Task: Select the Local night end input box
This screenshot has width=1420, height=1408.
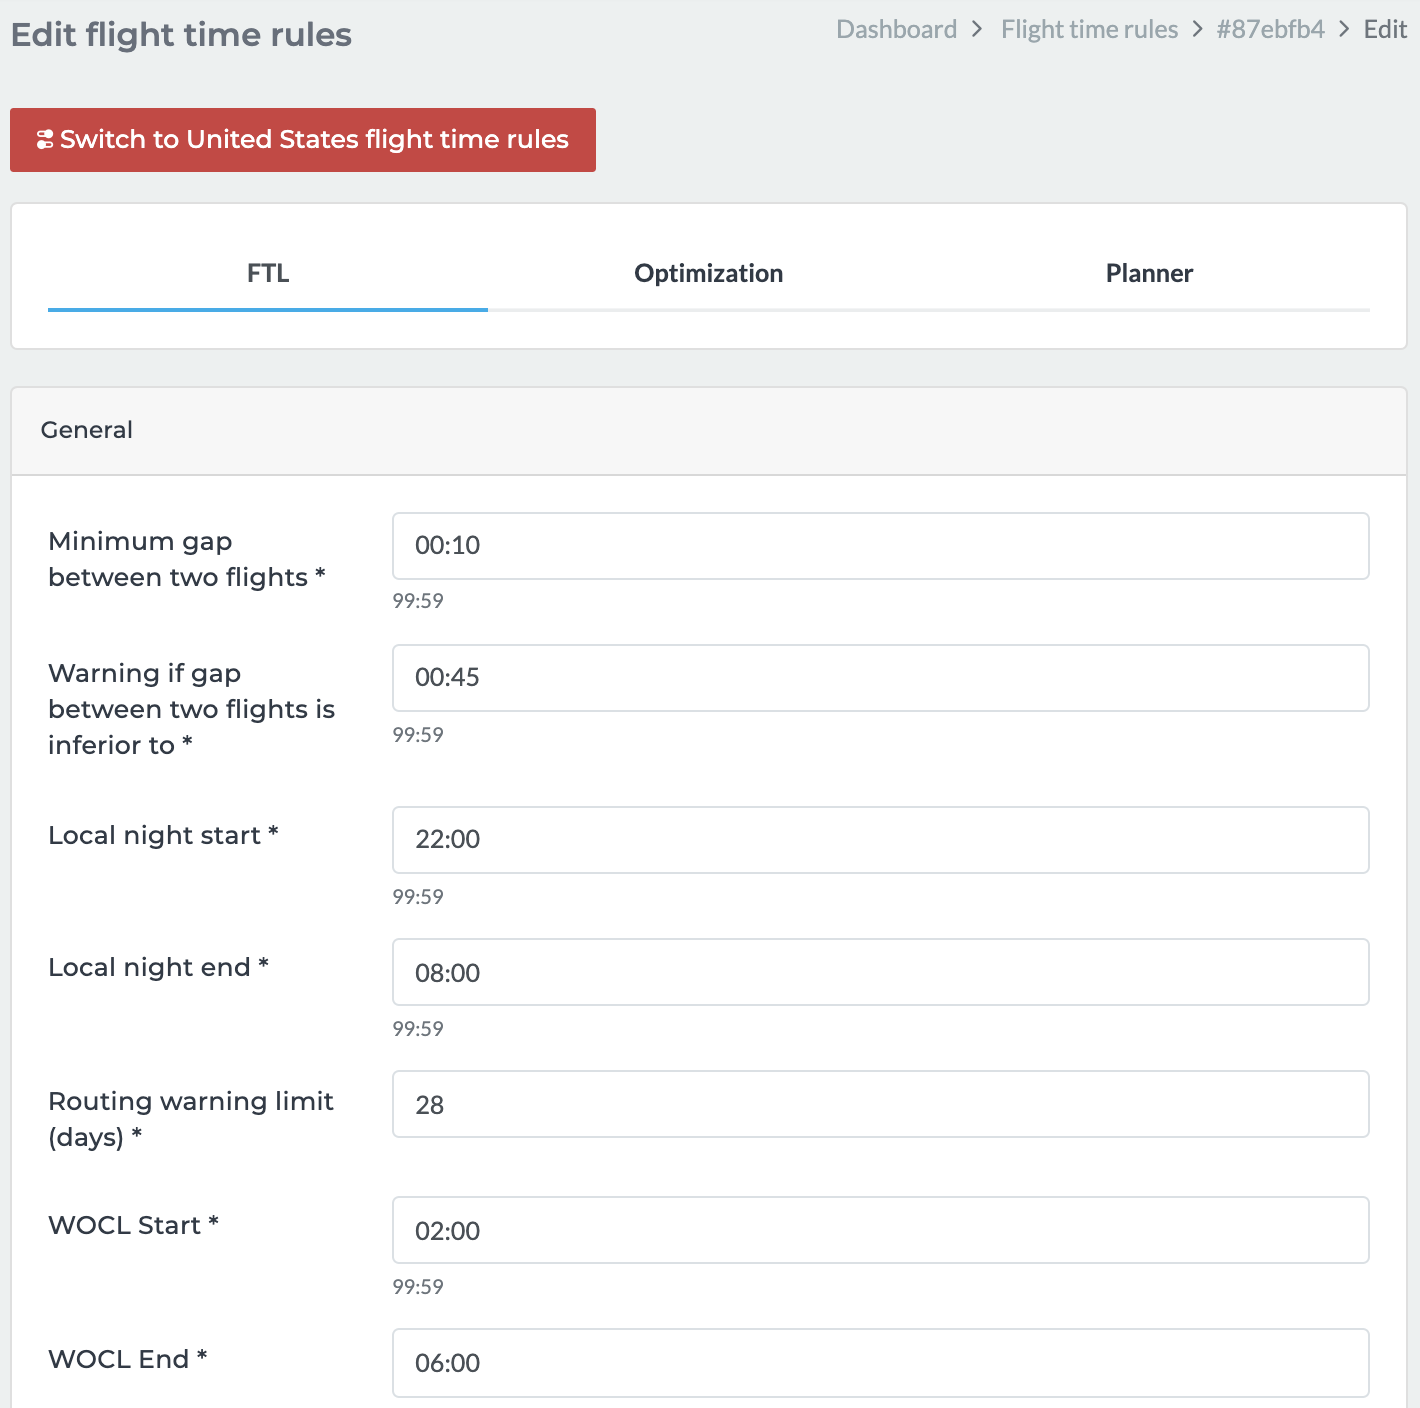Action: tap(880, 972)
